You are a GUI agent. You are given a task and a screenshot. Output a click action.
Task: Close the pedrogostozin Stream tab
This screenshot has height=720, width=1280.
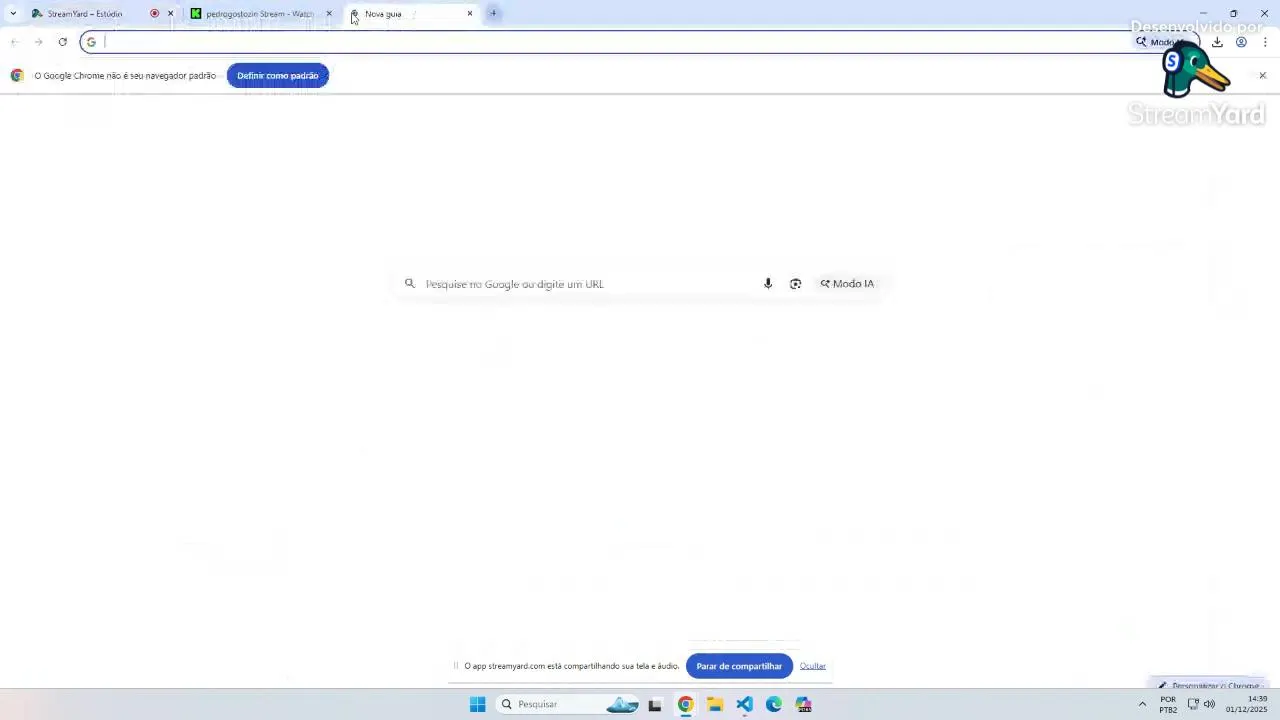[329, 14]
